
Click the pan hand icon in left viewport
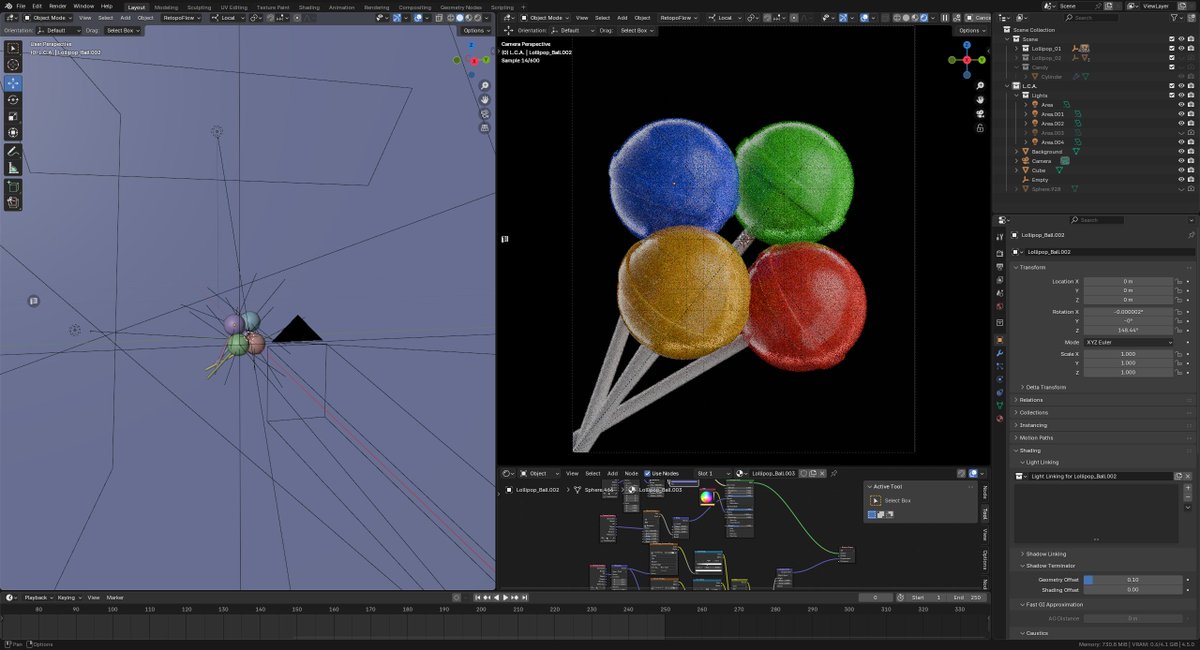[x=484, y=100]
